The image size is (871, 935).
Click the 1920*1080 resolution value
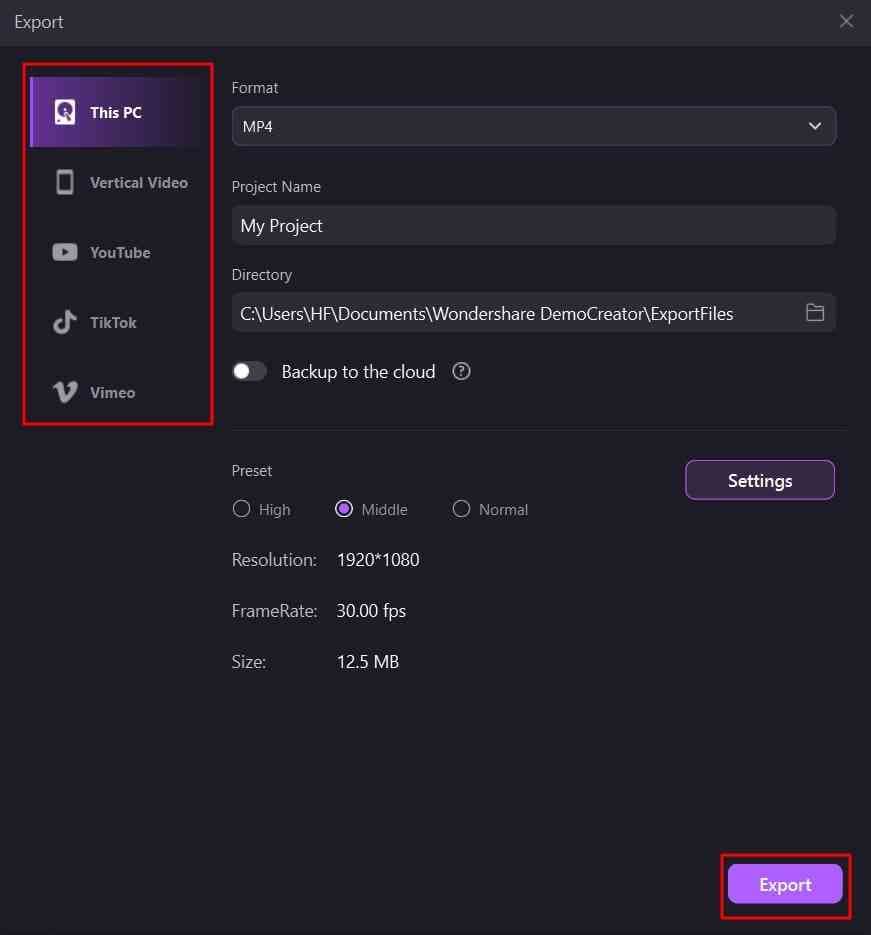(x=378, y=560)
